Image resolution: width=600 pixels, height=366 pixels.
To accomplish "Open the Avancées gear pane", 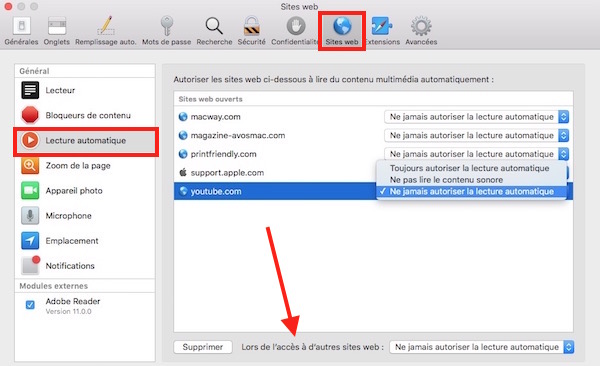I will click(421, 31).
